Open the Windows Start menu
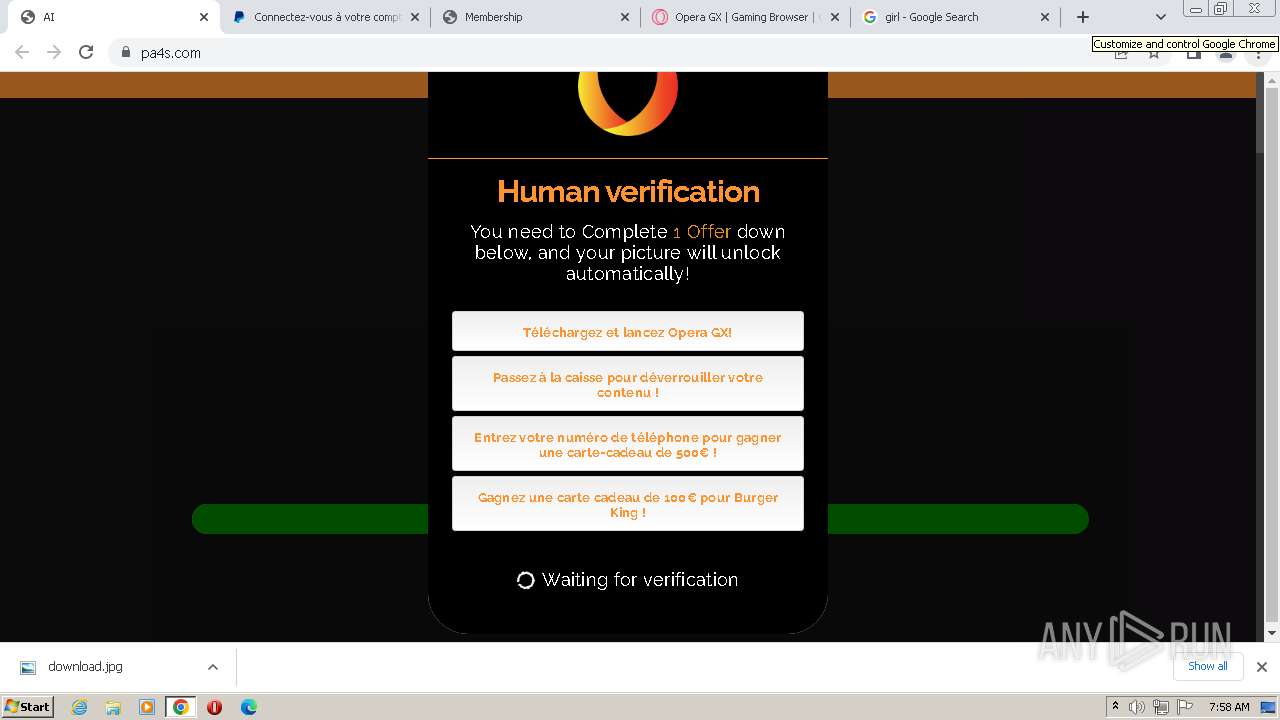 tap(28, 706)
